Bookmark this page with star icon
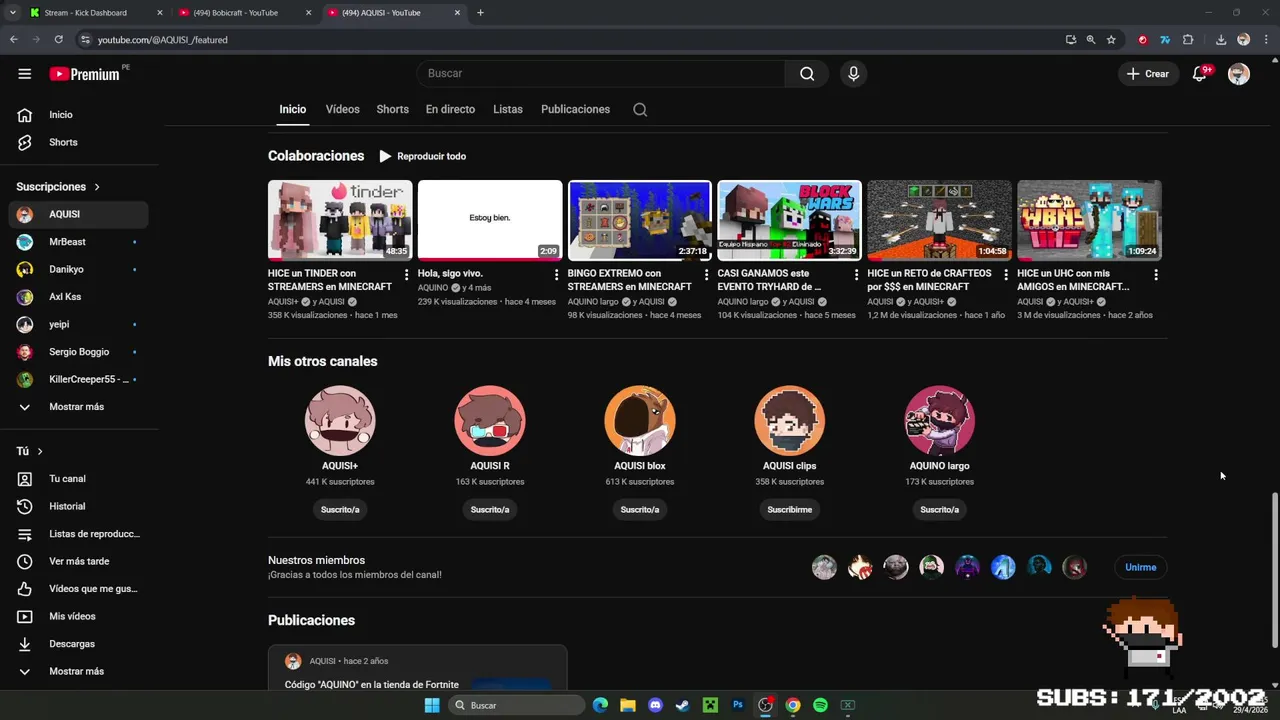Image resolution: width=1280 pixels, height=720 pixels. [x=1111, y=40]
